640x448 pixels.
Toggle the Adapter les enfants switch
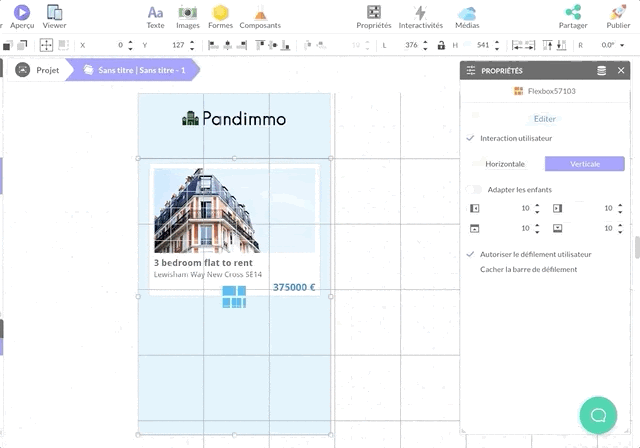point(473,189)
